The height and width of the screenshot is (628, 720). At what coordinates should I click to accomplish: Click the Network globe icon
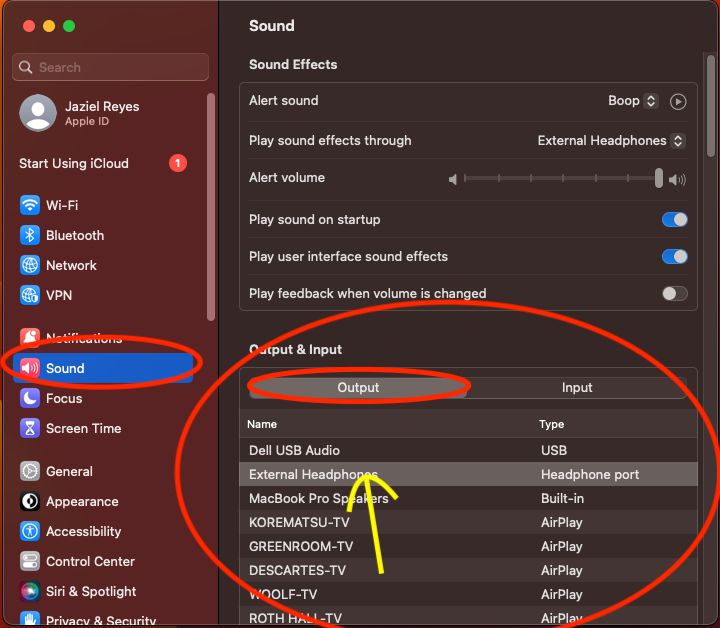coord(30,265)
